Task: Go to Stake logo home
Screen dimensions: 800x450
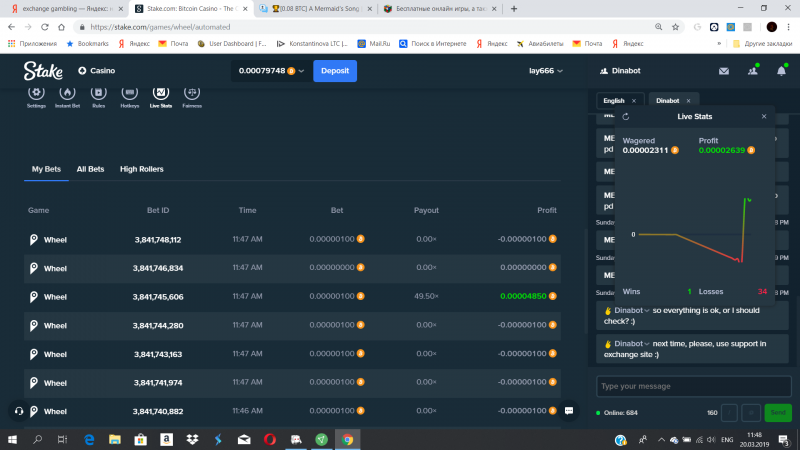Action: pos(43,71)
